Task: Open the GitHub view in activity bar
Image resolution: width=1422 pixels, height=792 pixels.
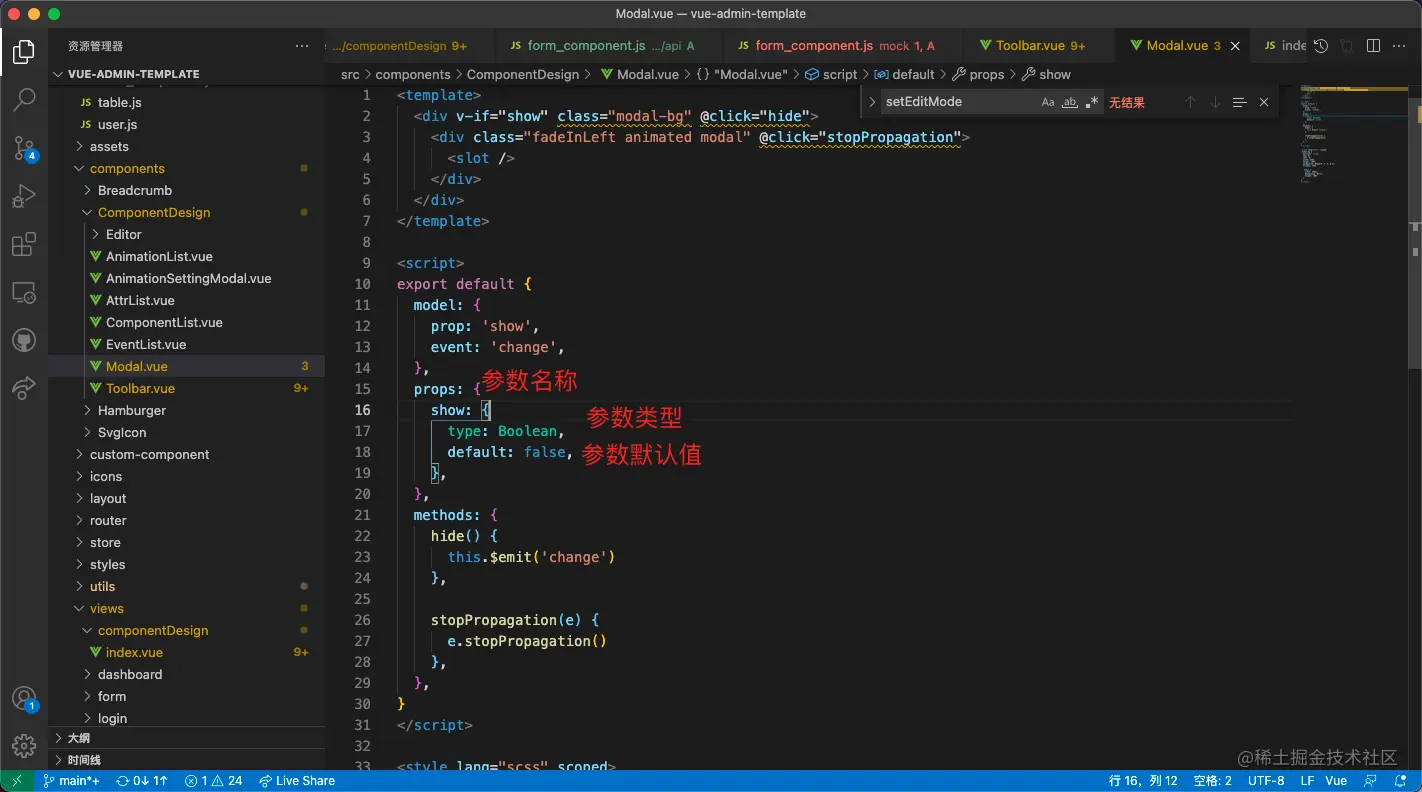Action: [x=24, y=341]
